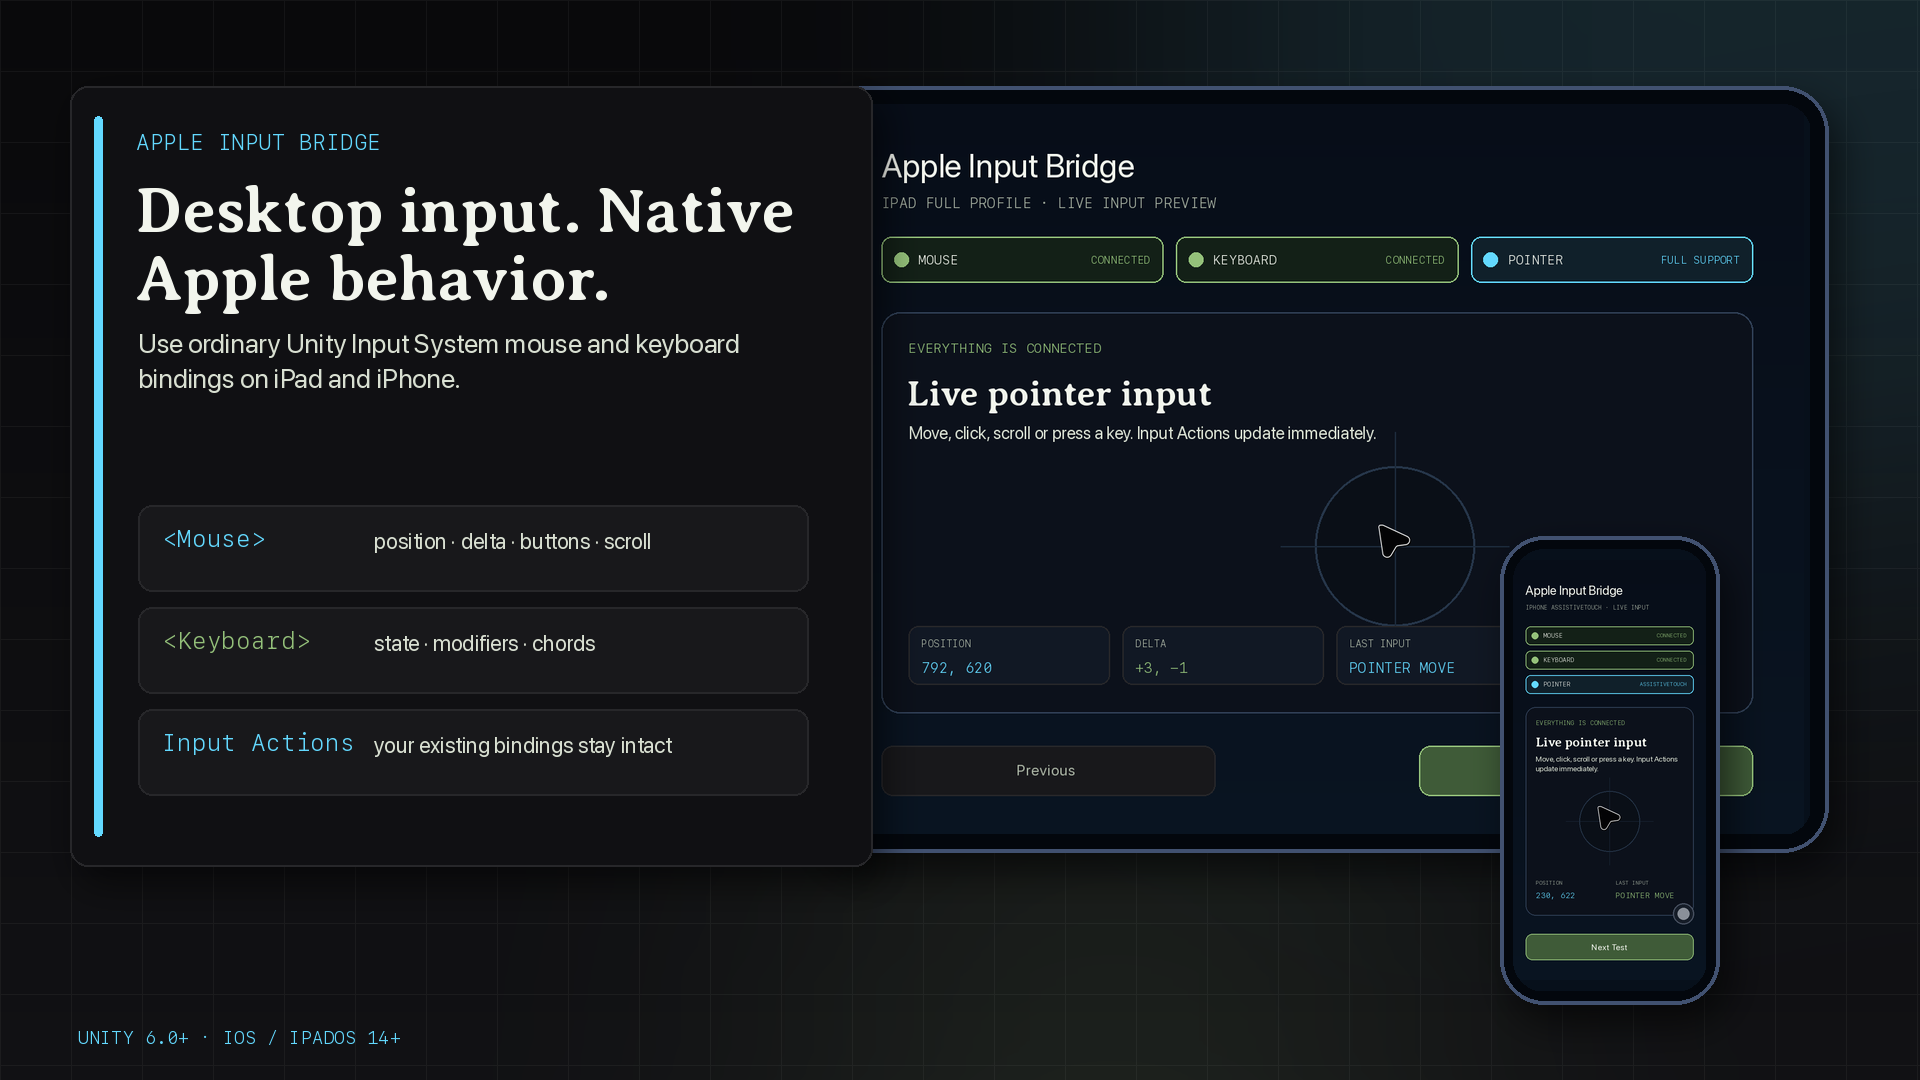Screen dimensions: 1920x1080
Task: Click the green status dot beside iPad KEYBOARD
Action: point(1196,260)
